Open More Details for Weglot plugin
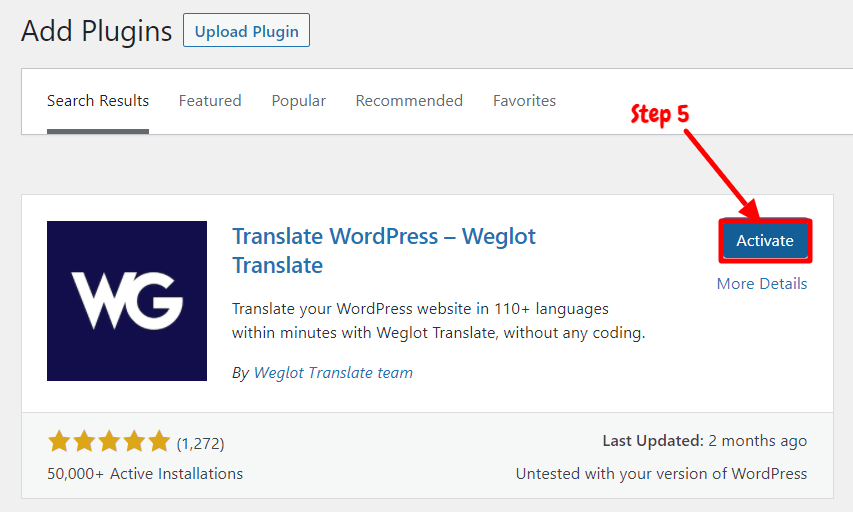Image resolution: width=853 pixels, height=512 pixels. point(762,283)
